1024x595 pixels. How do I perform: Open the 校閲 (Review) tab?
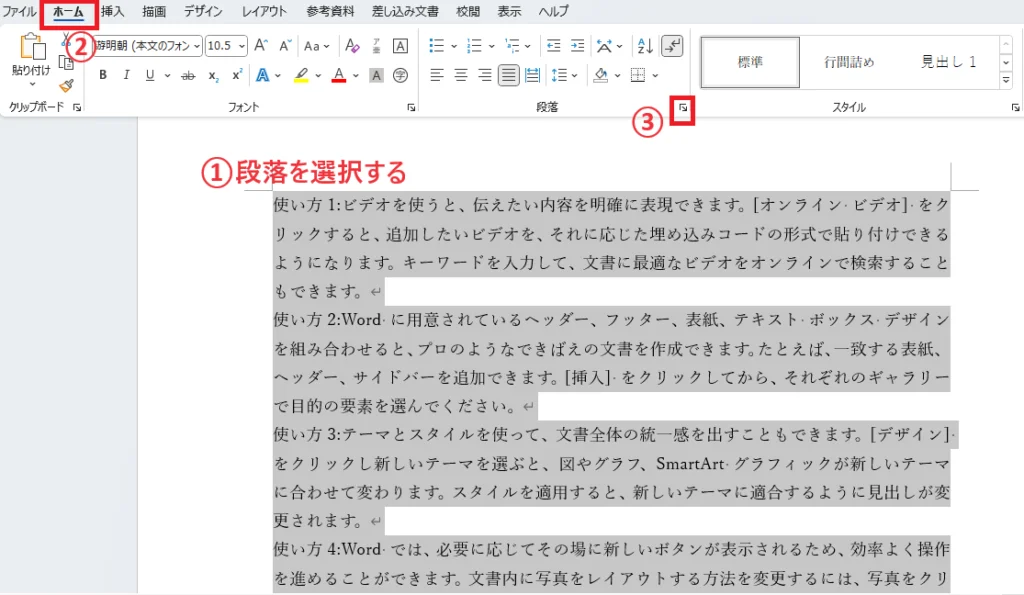coord(468,12)
